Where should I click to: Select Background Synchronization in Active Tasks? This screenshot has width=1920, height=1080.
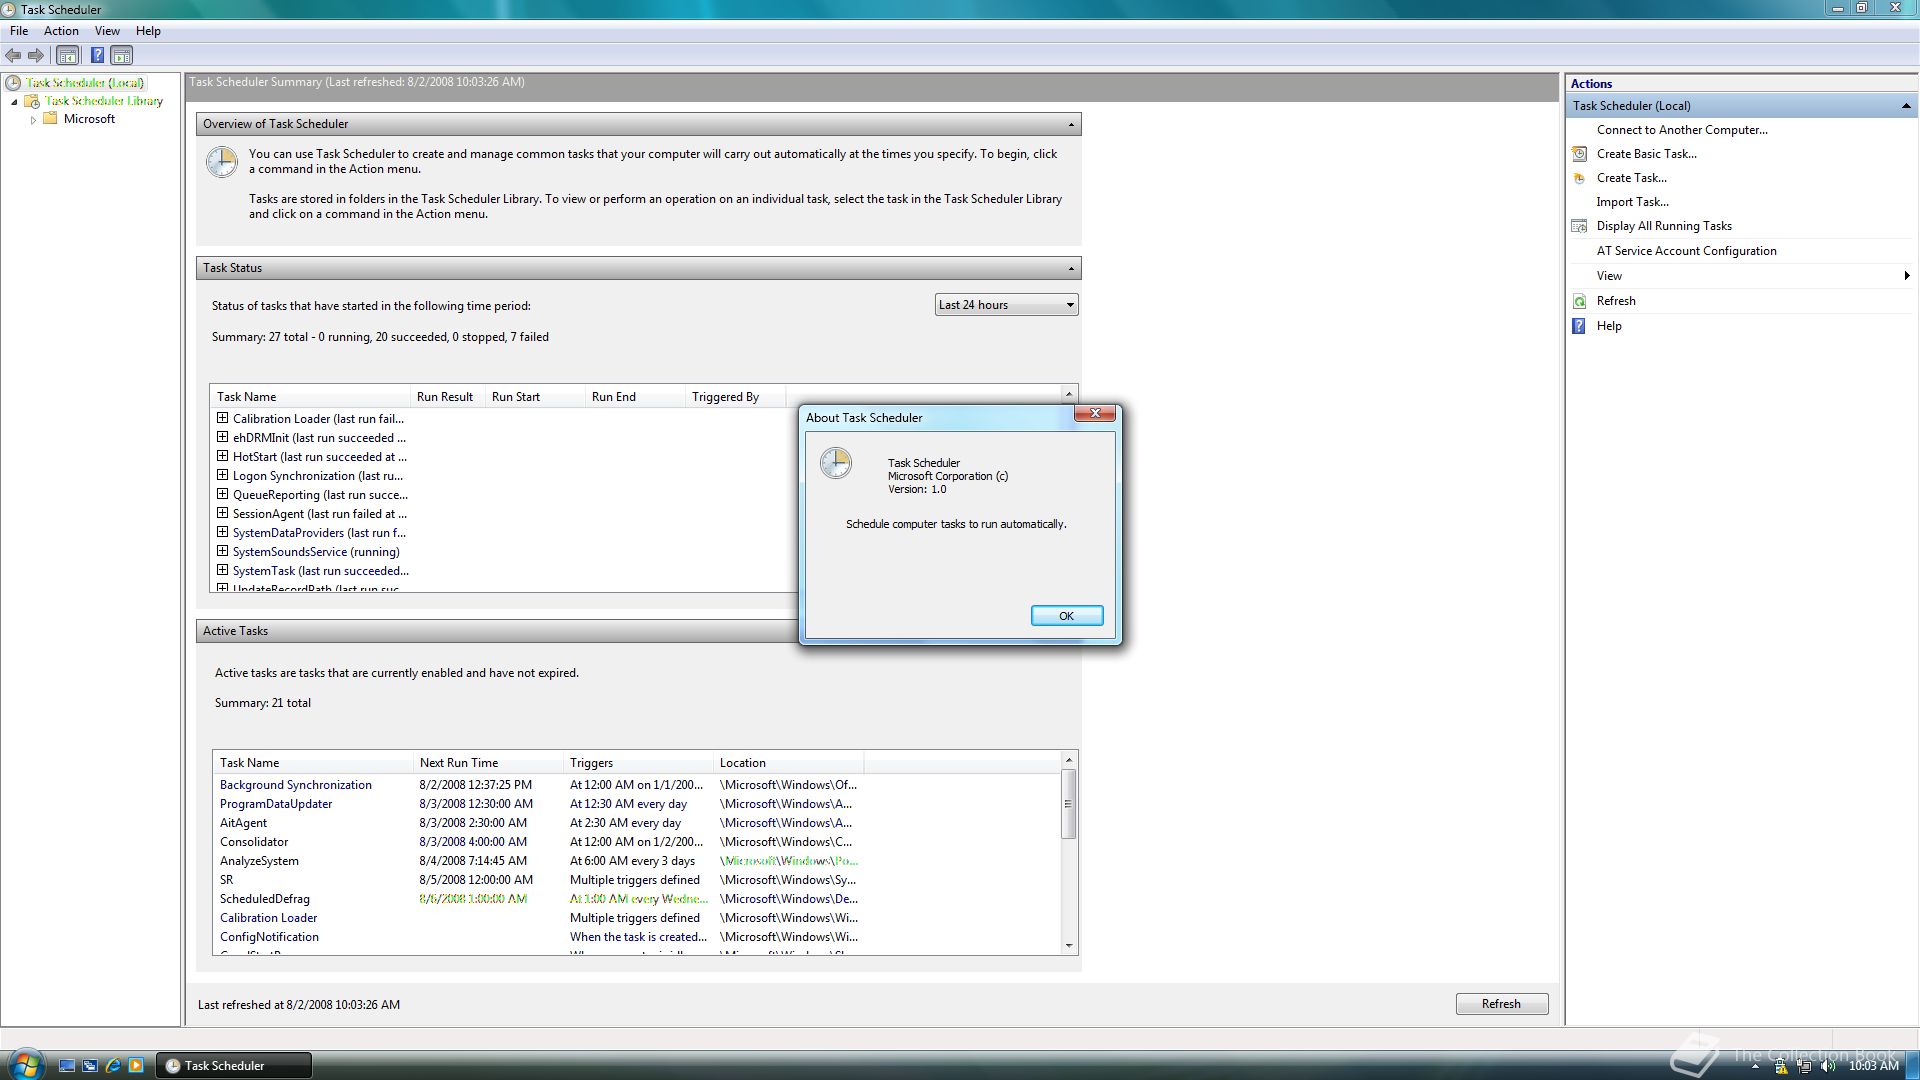pos(296,785)
